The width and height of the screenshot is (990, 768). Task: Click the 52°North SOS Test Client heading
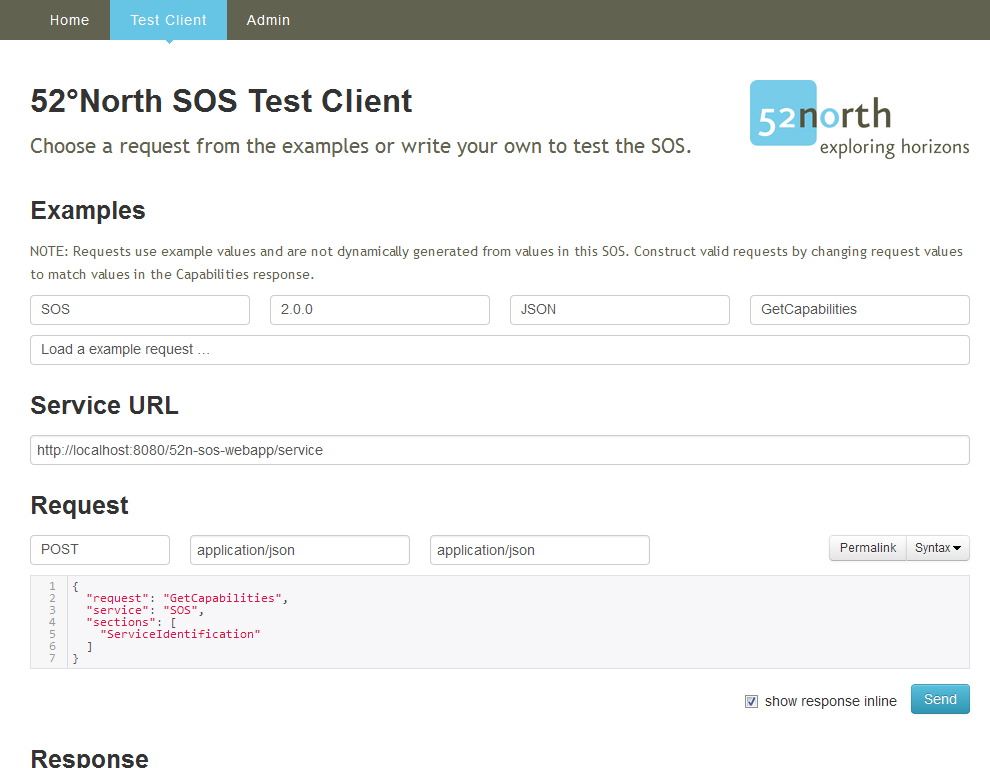pos(222,101)
